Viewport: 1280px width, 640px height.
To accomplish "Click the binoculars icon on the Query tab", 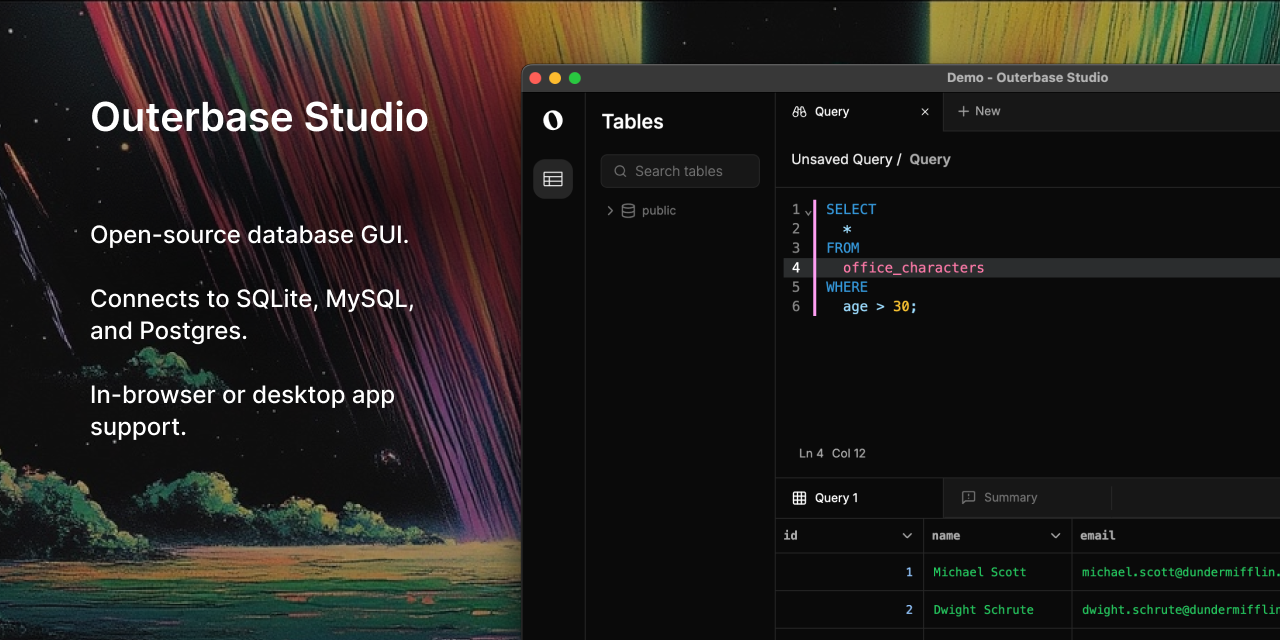I will 799,112.
